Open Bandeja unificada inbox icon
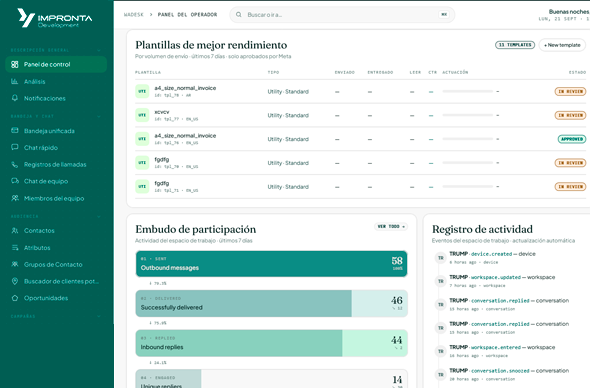 pos(15,131)
